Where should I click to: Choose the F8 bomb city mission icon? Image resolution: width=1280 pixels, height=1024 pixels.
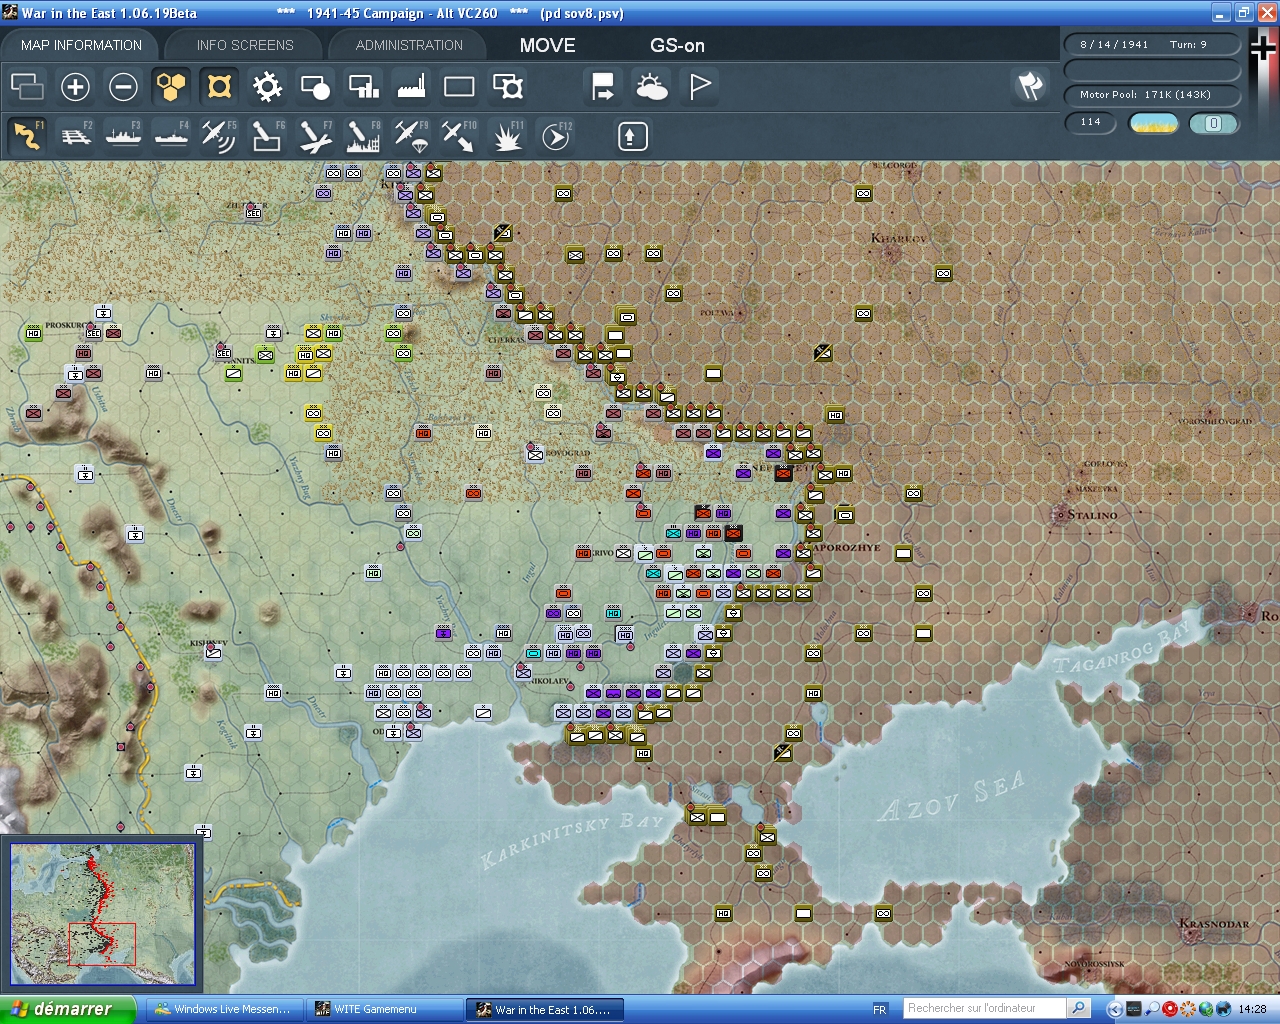(362, 135)
